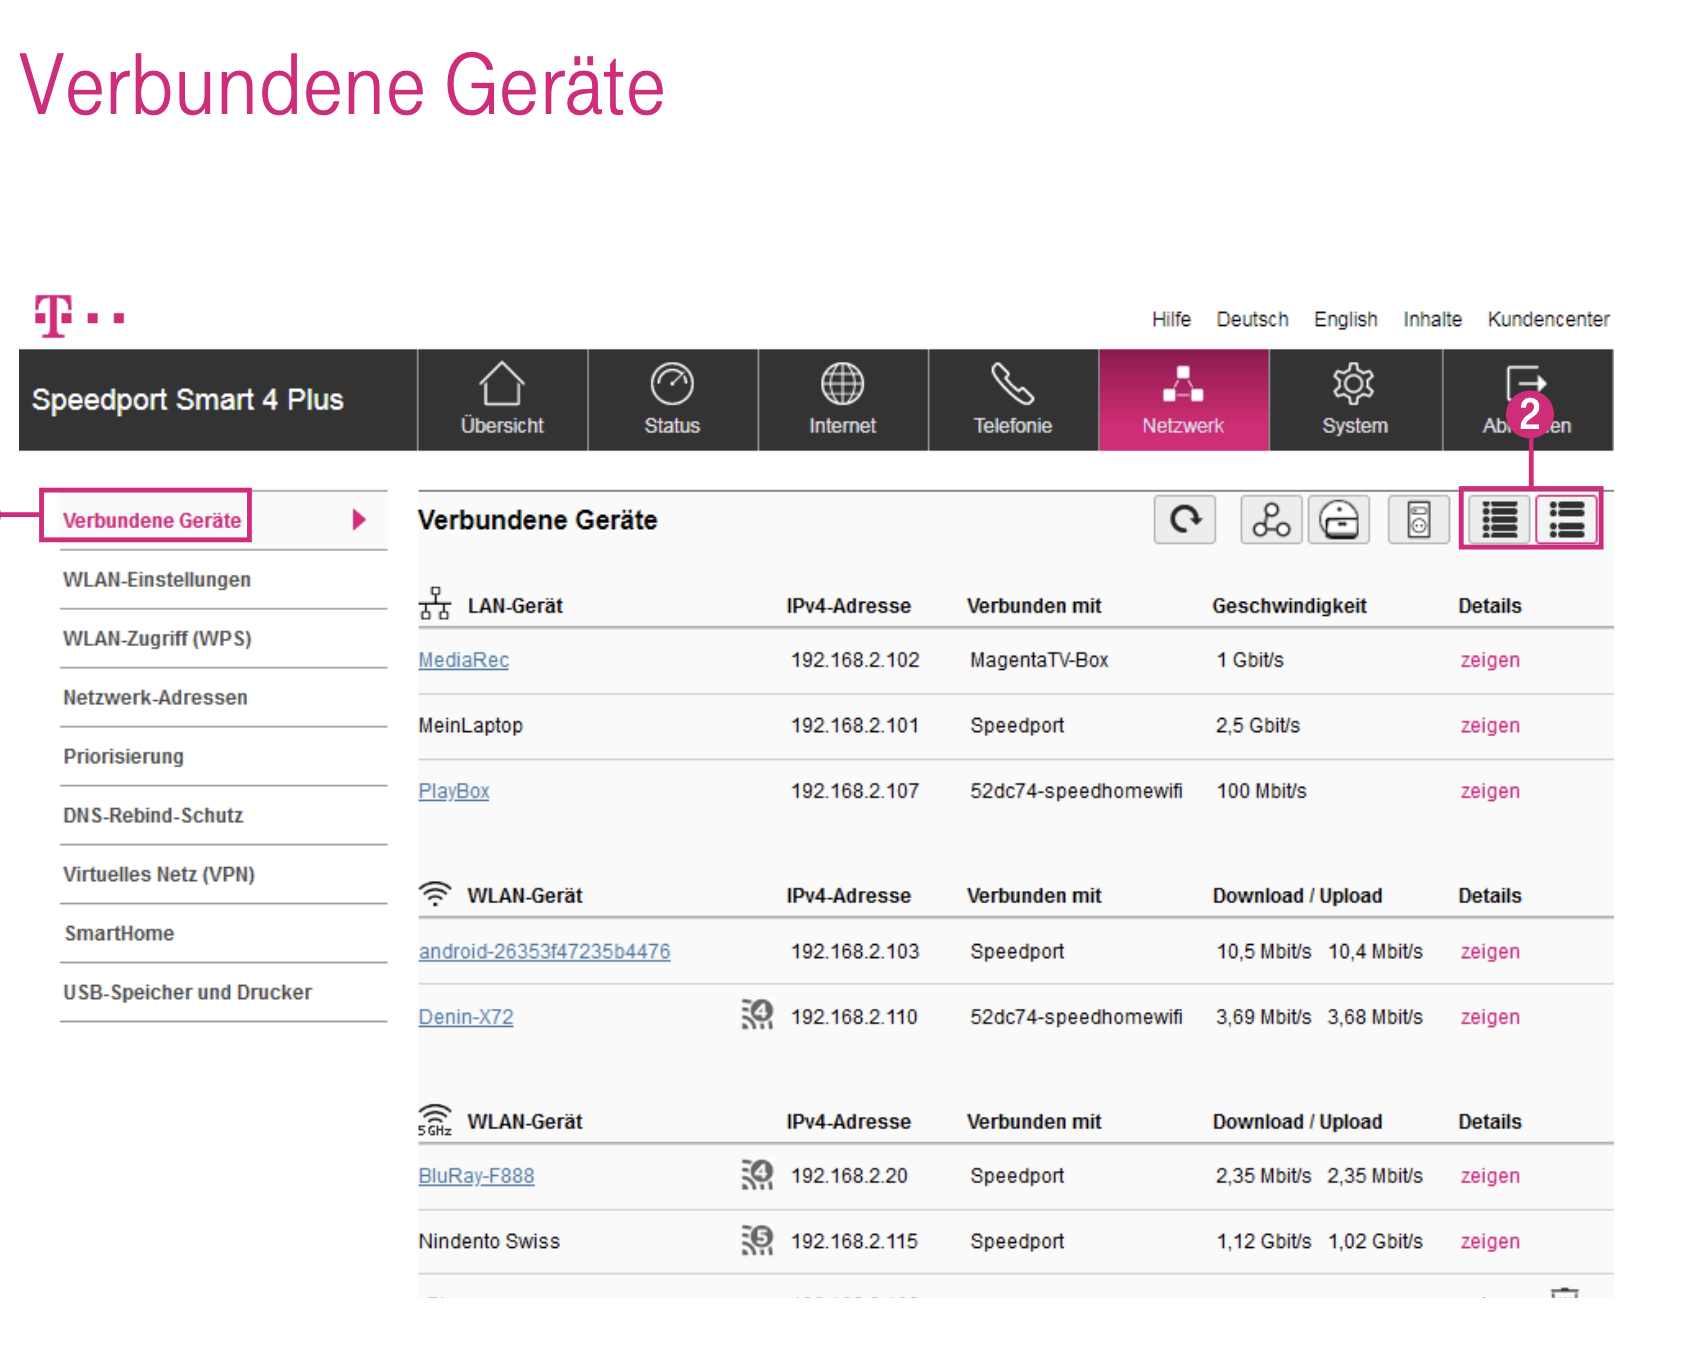Image resolution: width=1694 pixels, height=1362 pixels.
Task: Open WLAN-Einstellungen in sidebar
Action: tap(157, 579)
